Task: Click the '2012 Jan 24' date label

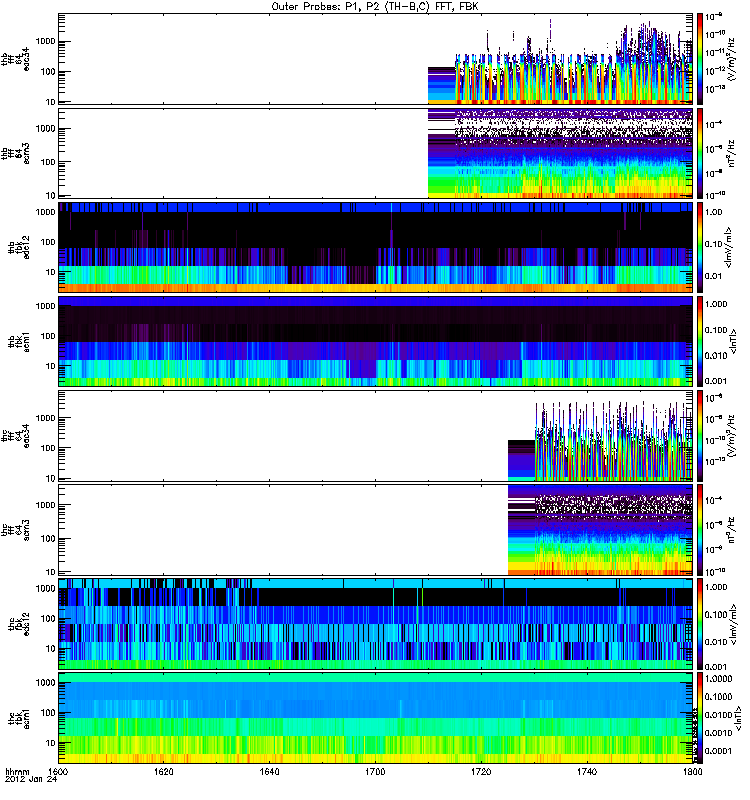Action: click(x=24, y=782)
